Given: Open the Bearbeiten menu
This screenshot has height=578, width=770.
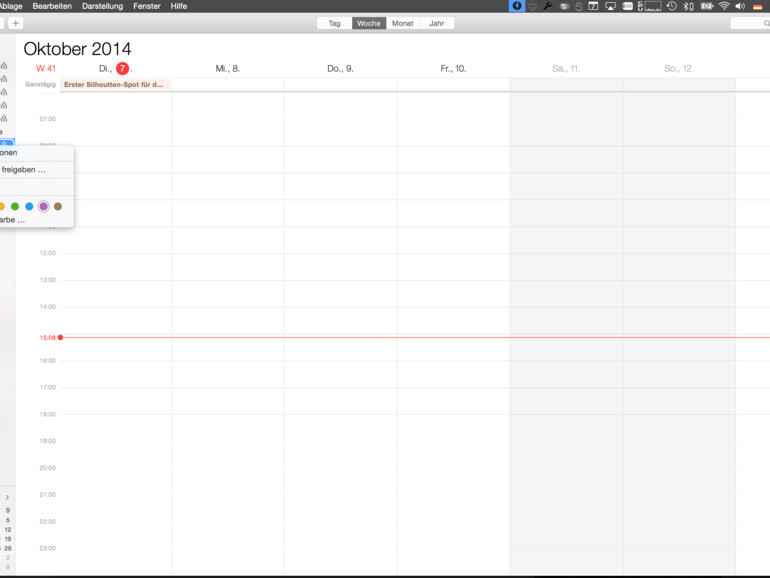Looking at the screenshot, I should pyautogui.click(x=52, y=6).
